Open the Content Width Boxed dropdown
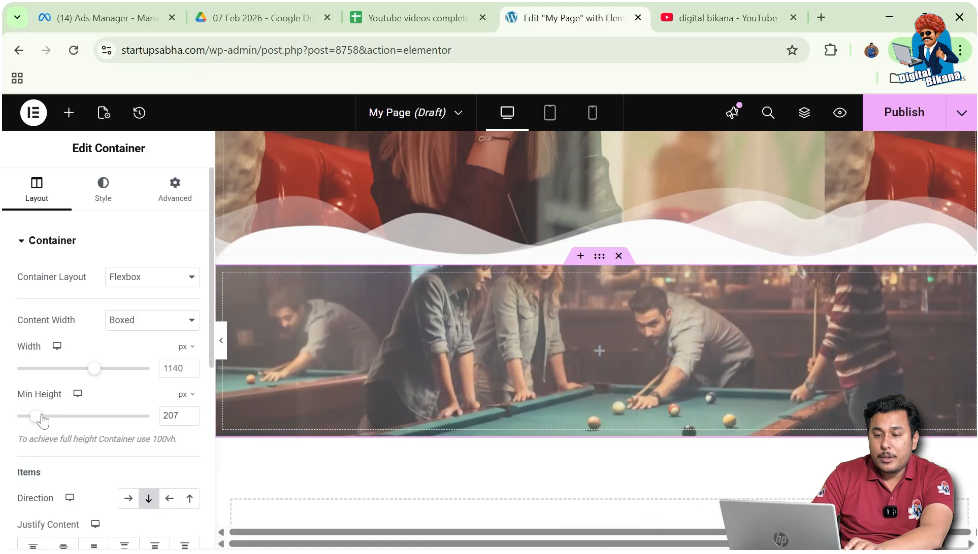Image resolution: width=978 pixels, height=554 pixels. pos(152,320)
